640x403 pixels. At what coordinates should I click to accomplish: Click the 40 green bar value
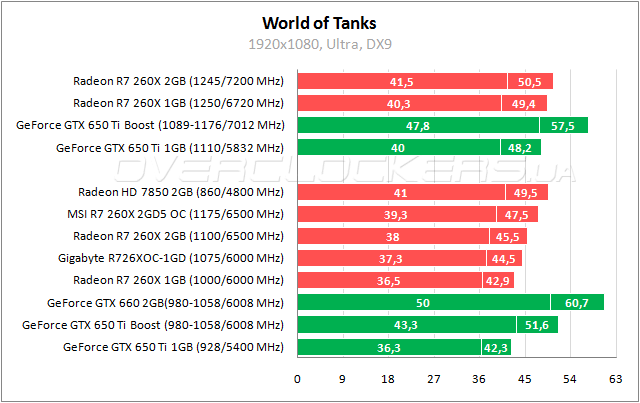point(398,148)
